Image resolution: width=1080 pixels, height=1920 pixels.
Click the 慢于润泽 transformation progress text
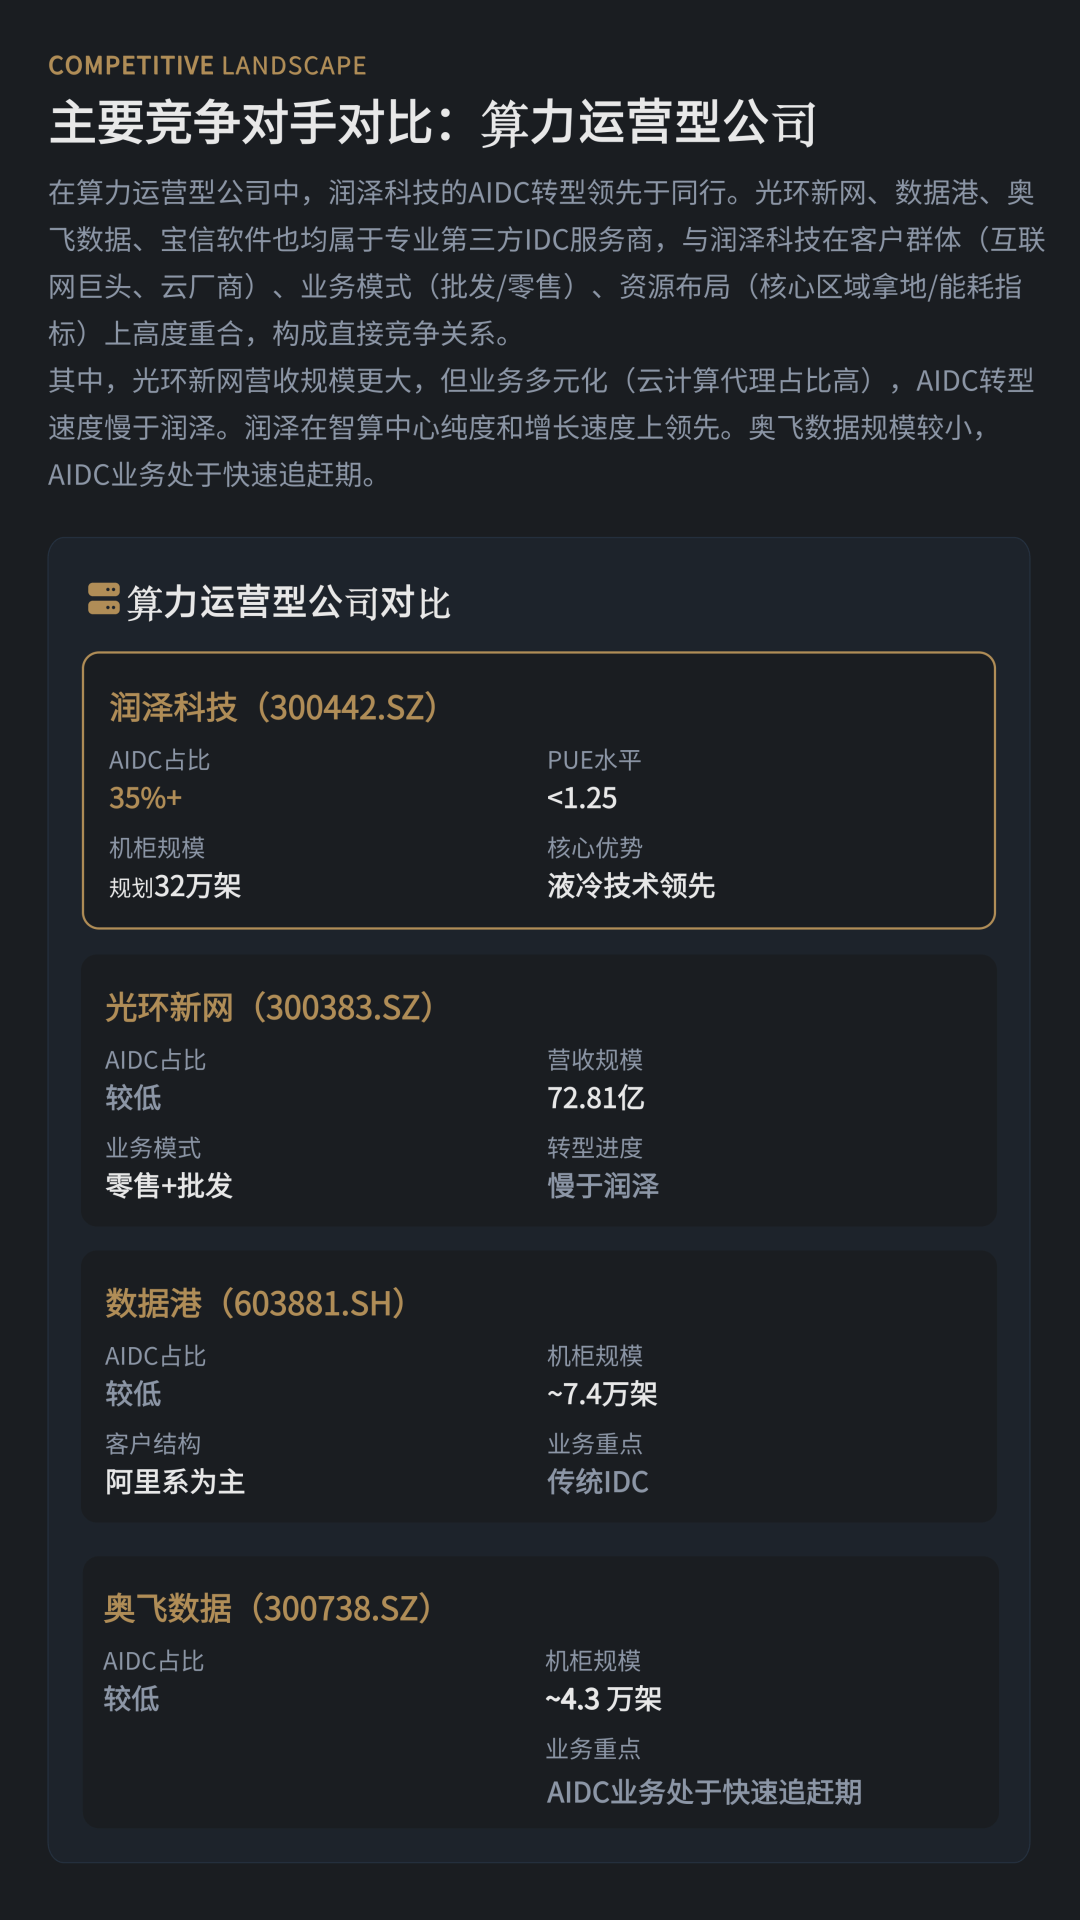click(x=603, y=1186)
